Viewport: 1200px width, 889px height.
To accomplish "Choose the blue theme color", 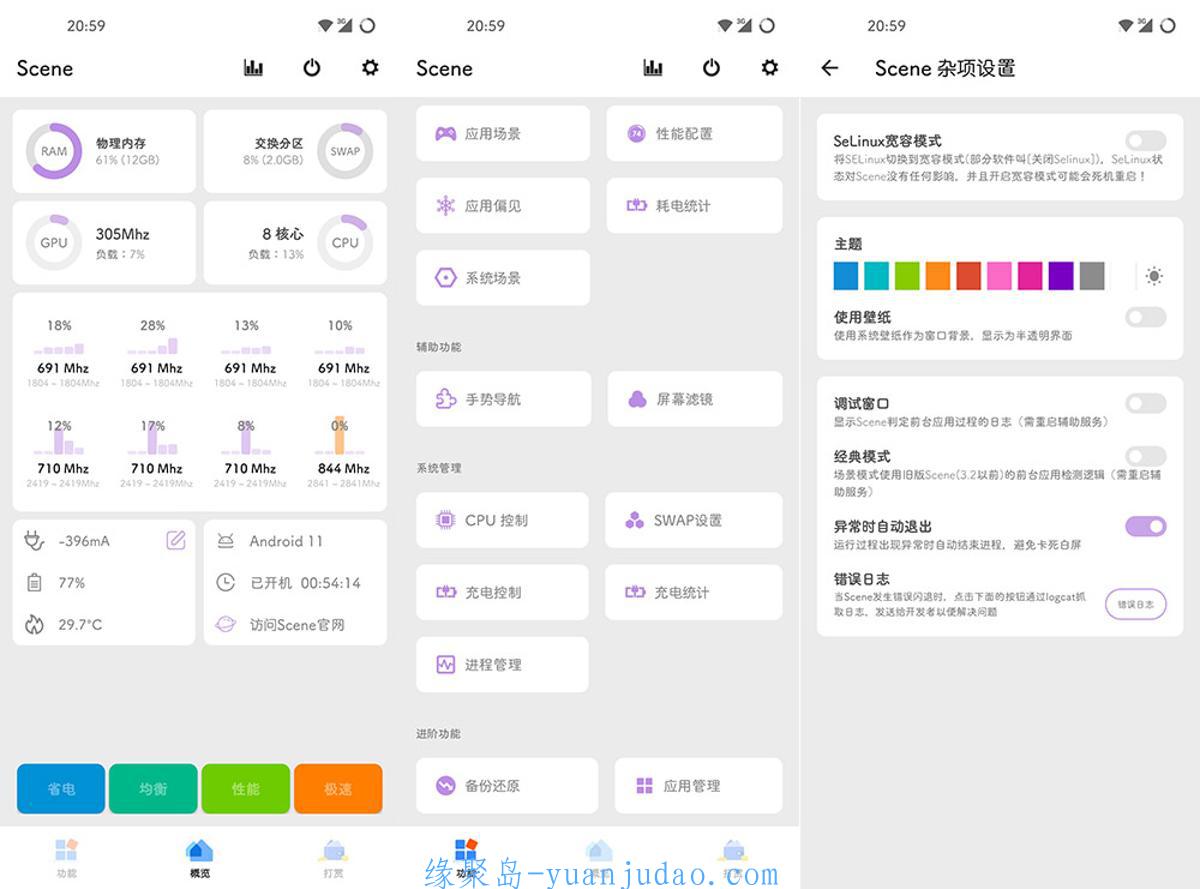I will click(x=846, y=276).
